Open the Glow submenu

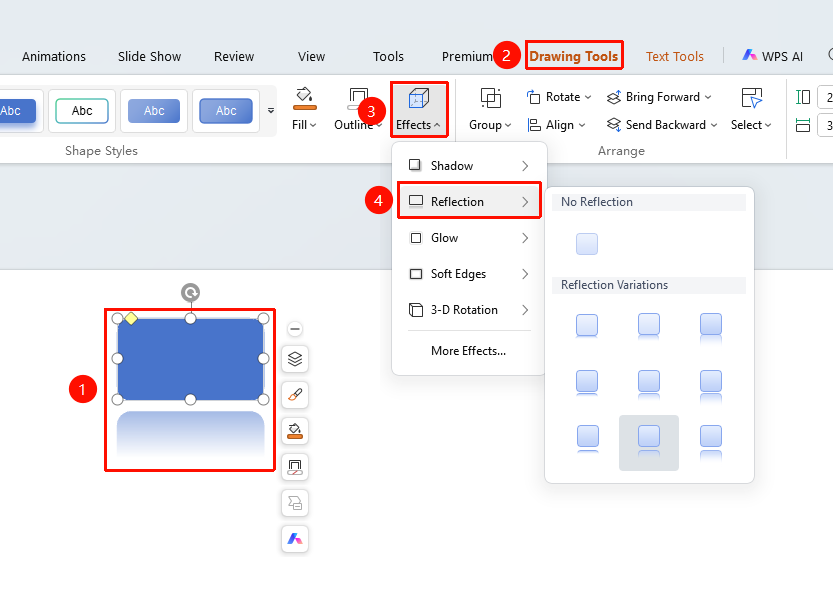[469, 238]
